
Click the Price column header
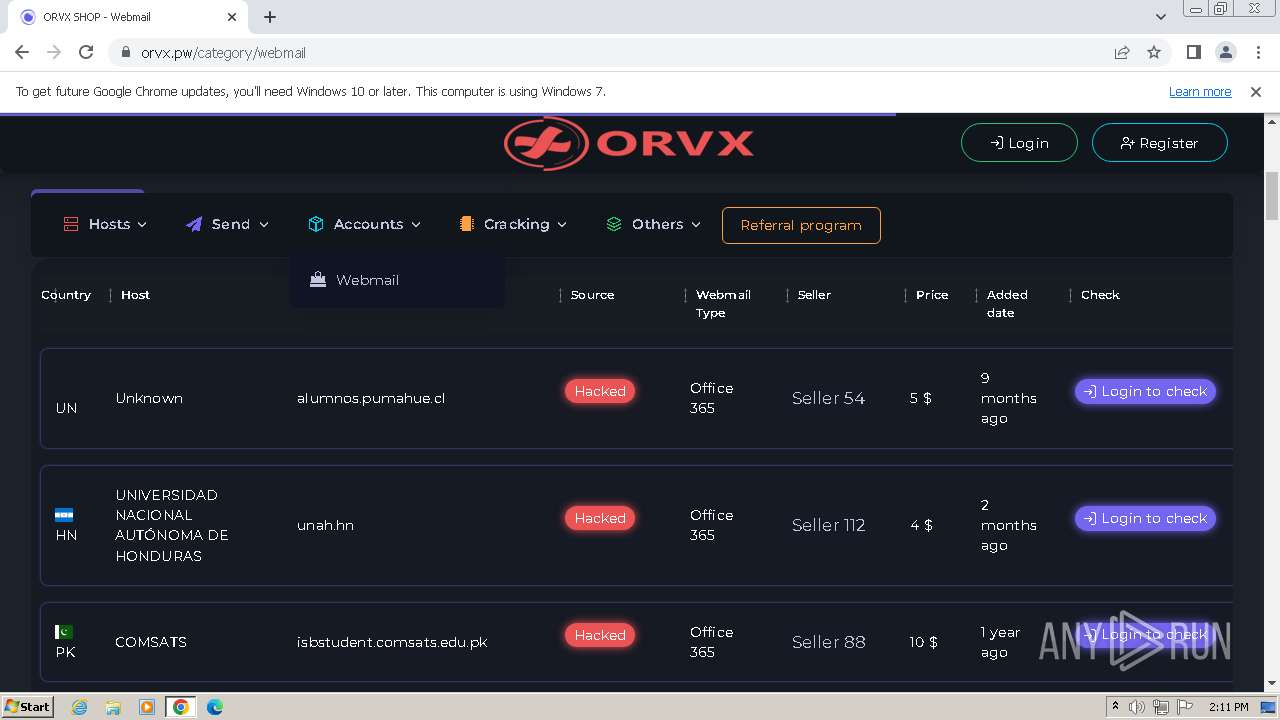click(x=932, y=295)
